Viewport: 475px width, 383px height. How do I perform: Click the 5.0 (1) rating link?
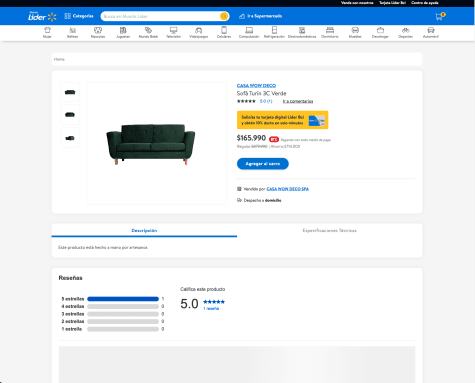(x=266, y=101)
